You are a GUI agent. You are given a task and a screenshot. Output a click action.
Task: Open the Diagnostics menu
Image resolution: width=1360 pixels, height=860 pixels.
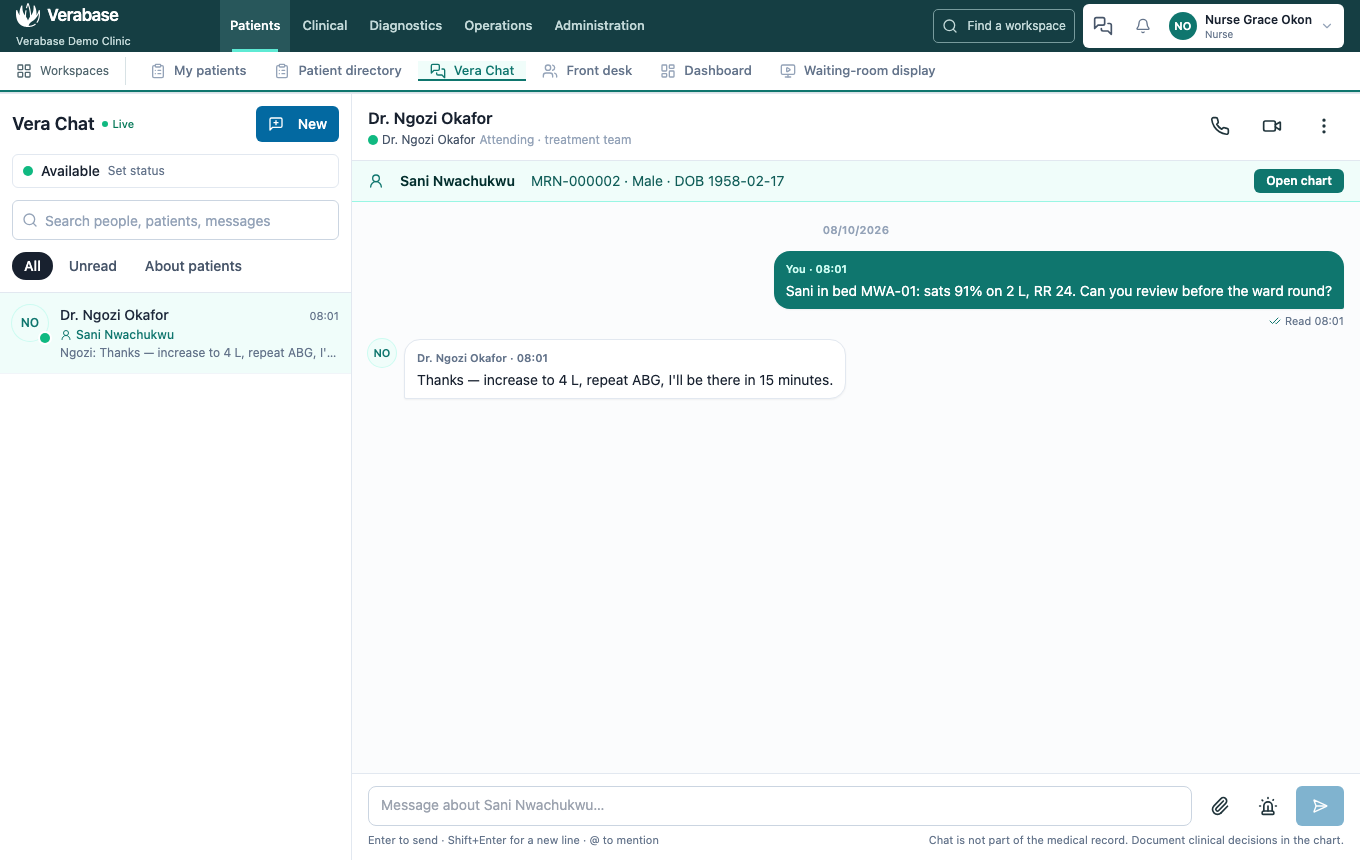[x=406, y=26]
